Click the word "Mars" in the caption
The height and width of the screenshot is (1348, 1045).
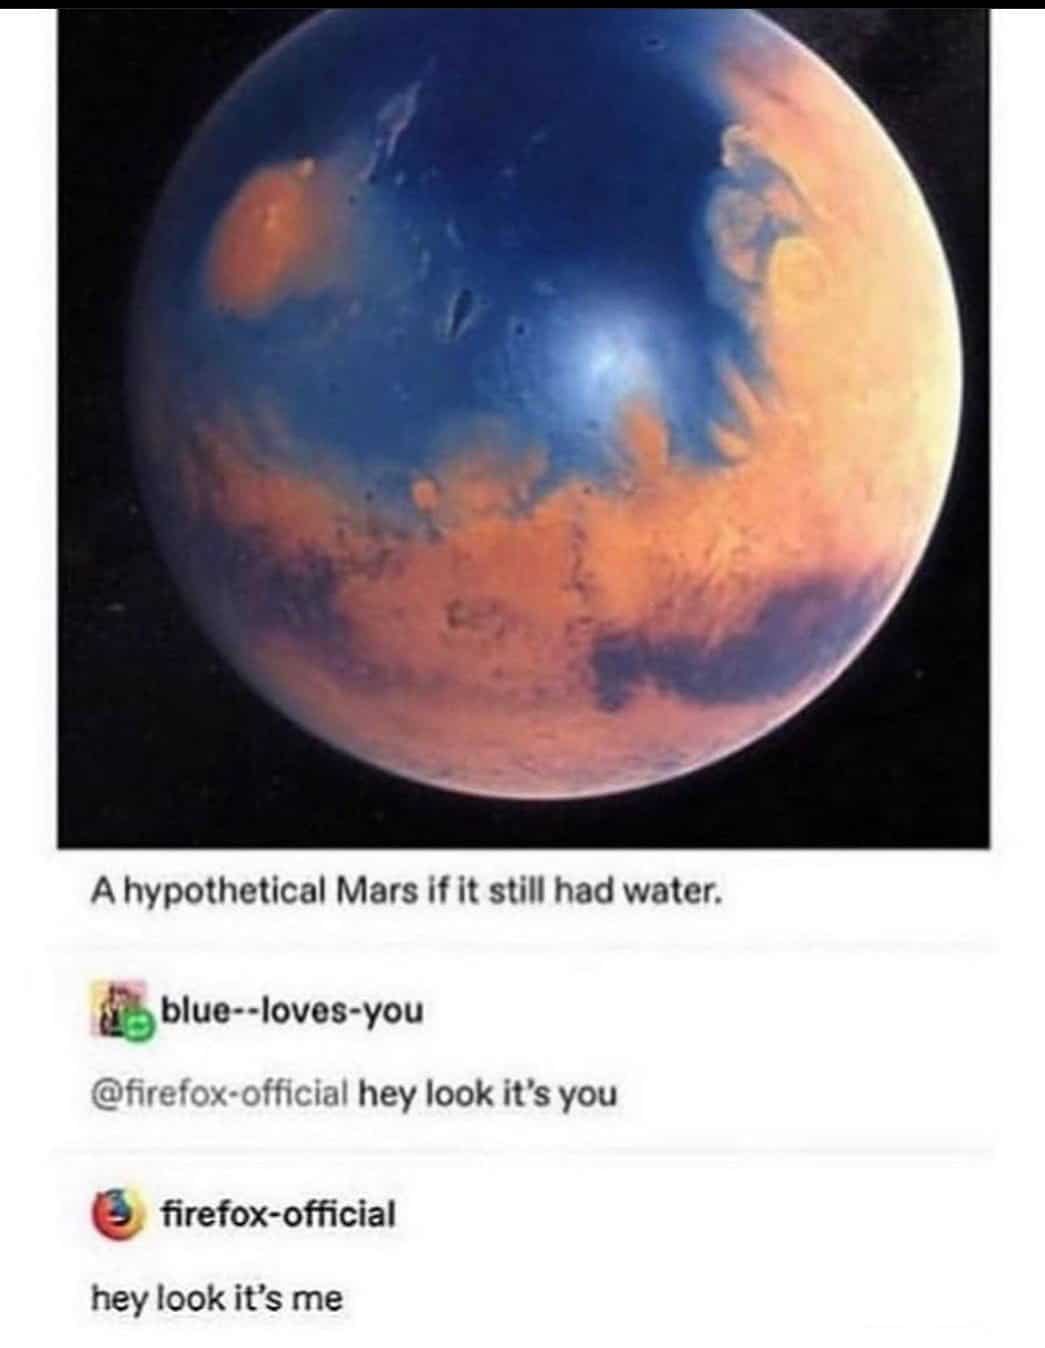(x=372, y=889)
